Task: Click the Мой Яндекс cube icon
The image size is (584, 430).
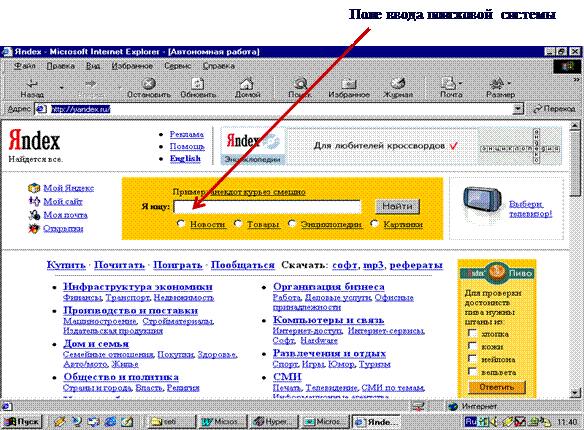Action: tap(34, 188)
